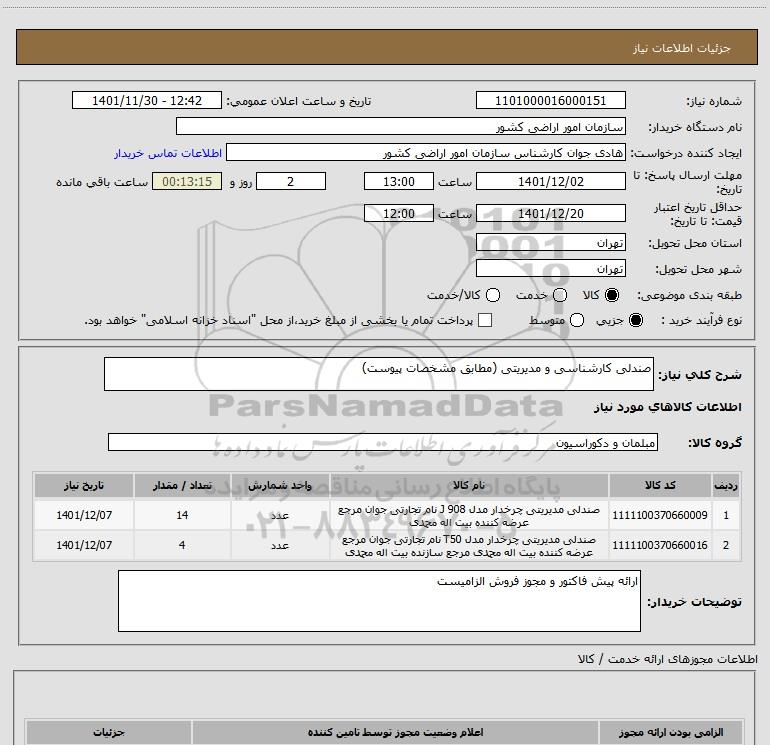The image size is (770, 745).
Task: Click the شماره نیاز field 1101000016000151
Action: click(550, 100)
